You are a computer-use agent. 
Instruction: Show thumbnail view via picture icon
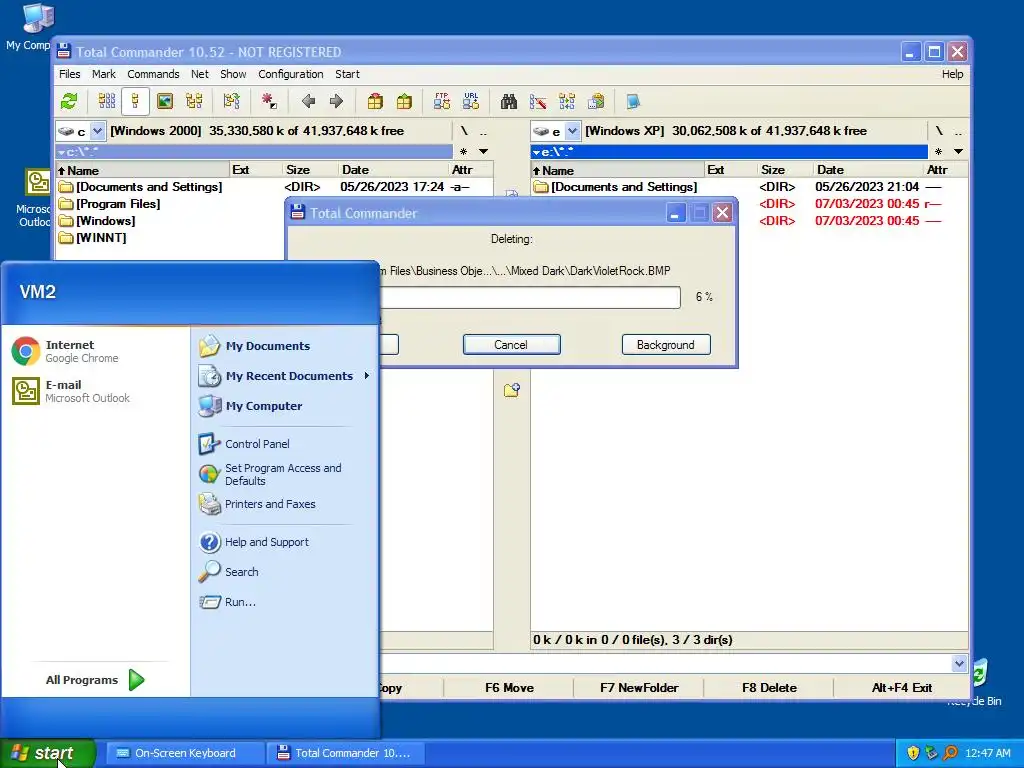165,101
